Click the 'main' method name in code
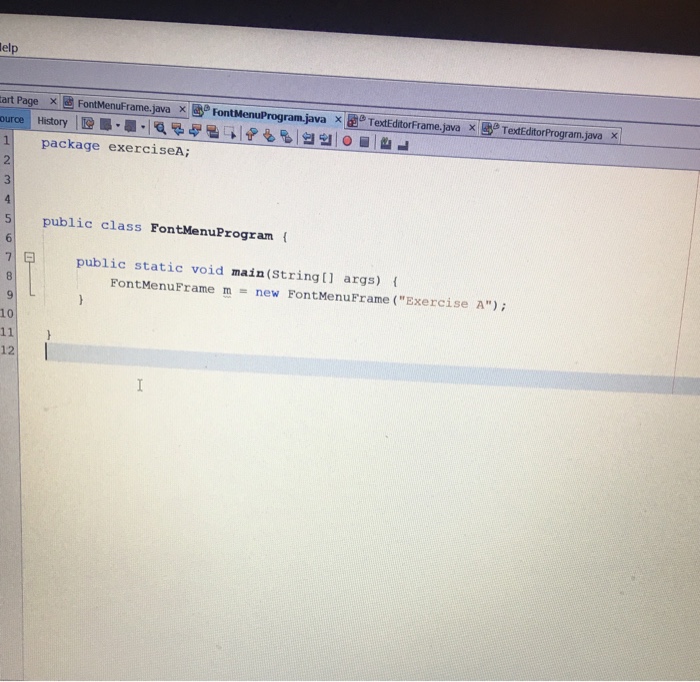The height and width of the screenshot is (682, 700). (x=248, y=272)
